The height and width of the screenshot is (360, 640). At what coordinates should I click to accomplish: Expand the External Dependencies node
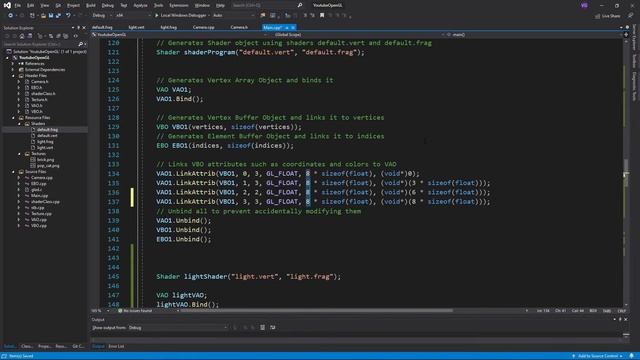pos(13,70)
